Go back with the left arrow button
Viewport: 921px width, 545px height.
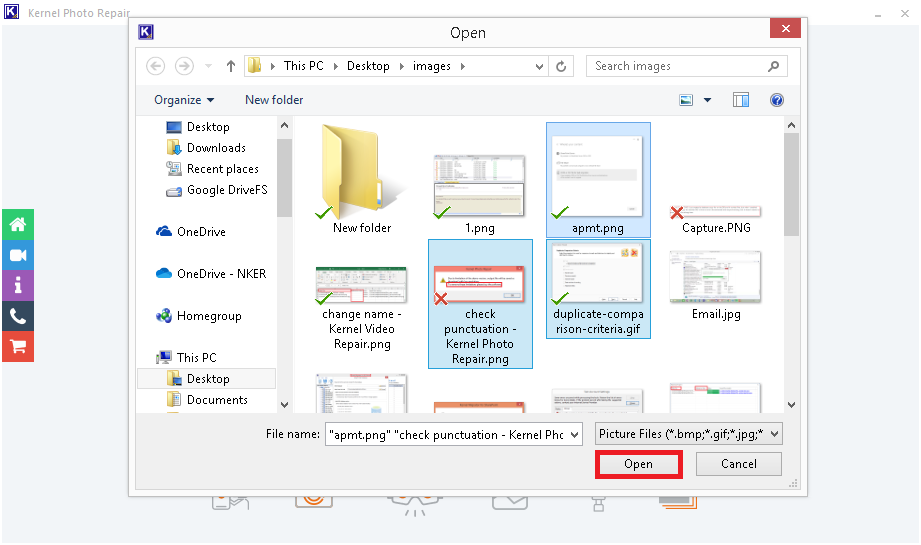(156, 66)
